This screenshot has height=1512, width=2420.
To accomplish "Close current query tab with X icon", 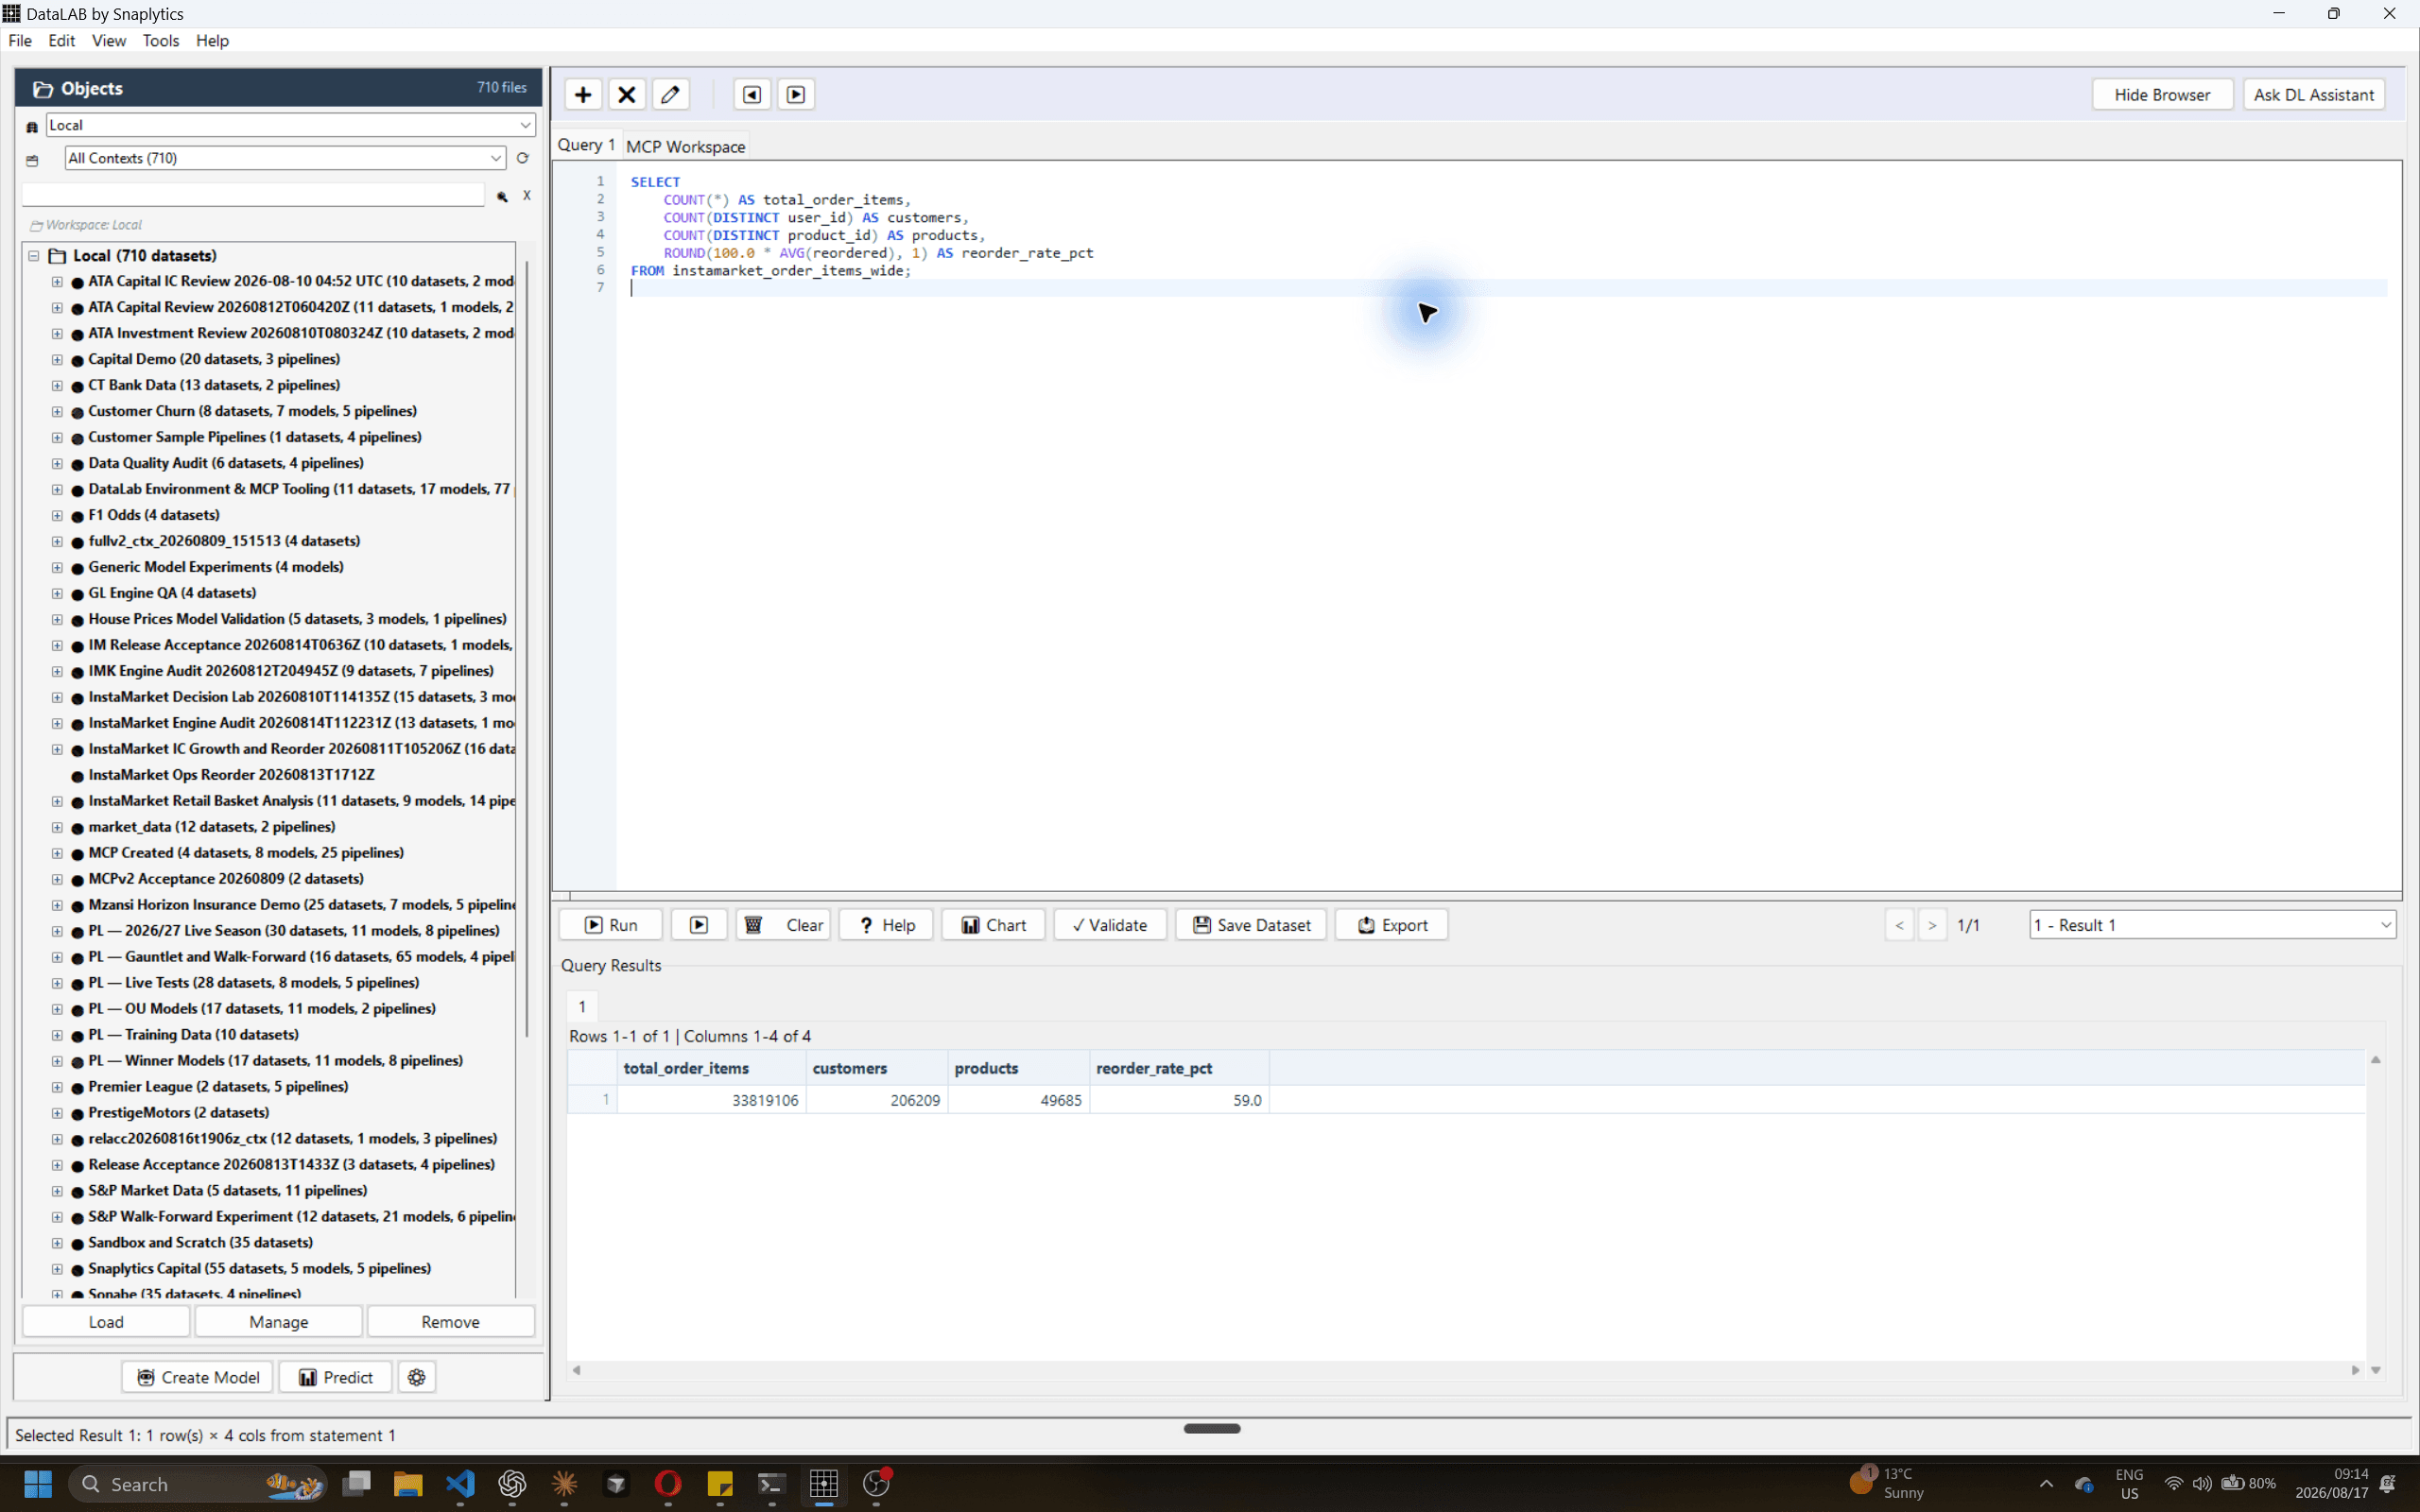I will pos(627,95).
